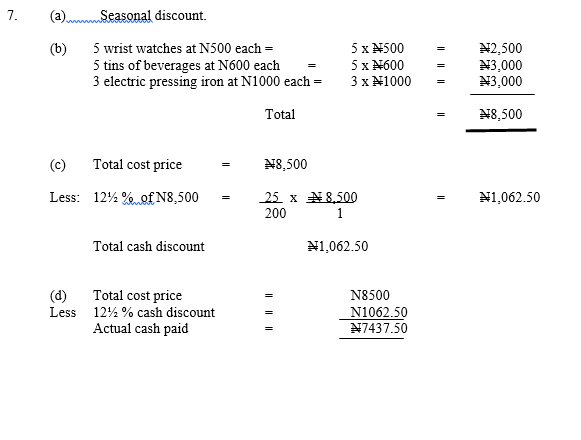Click the fraction numerator 25

pyautogui.click(x=272, y=197)
